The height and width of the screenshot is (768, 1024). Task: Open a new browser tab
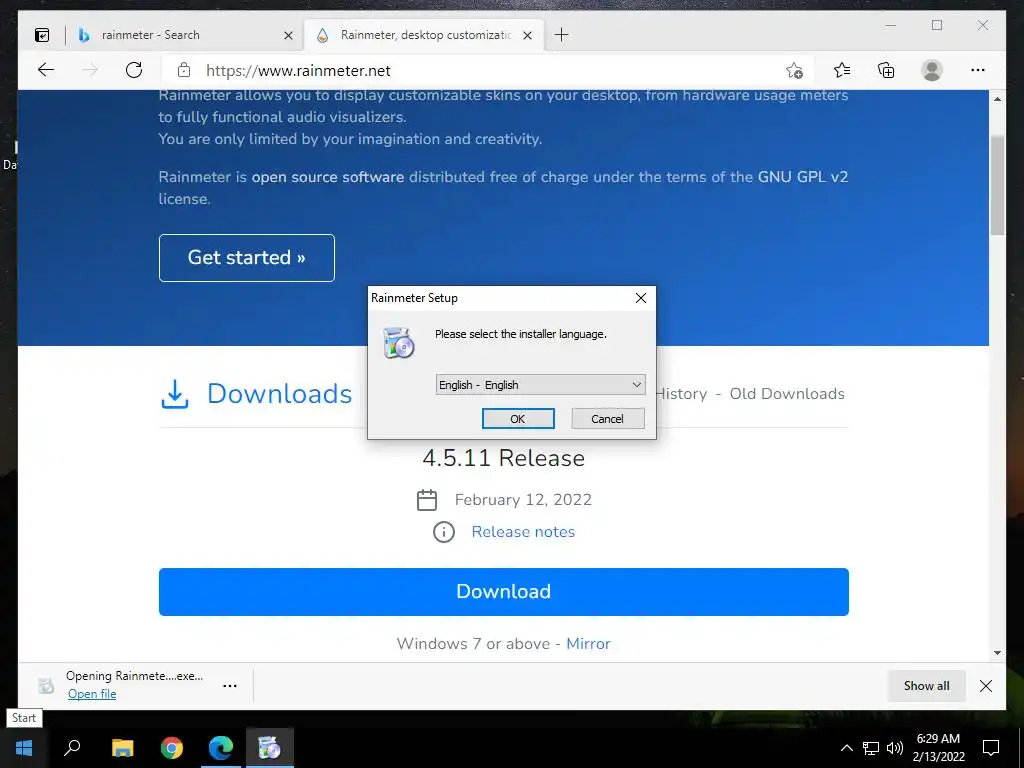click(x=562, y=35)
